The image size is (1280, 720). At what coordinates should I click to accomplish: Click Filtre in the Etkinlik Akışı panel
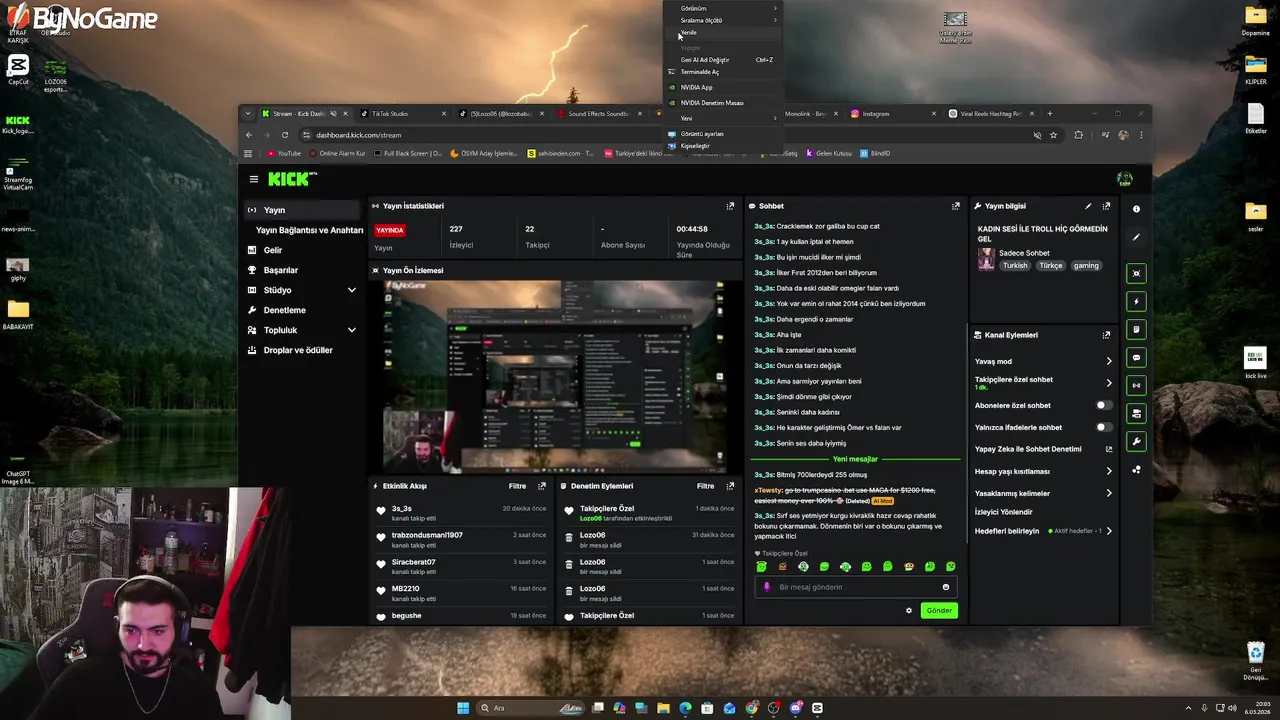pyautogui.click(x=517, y=486)
